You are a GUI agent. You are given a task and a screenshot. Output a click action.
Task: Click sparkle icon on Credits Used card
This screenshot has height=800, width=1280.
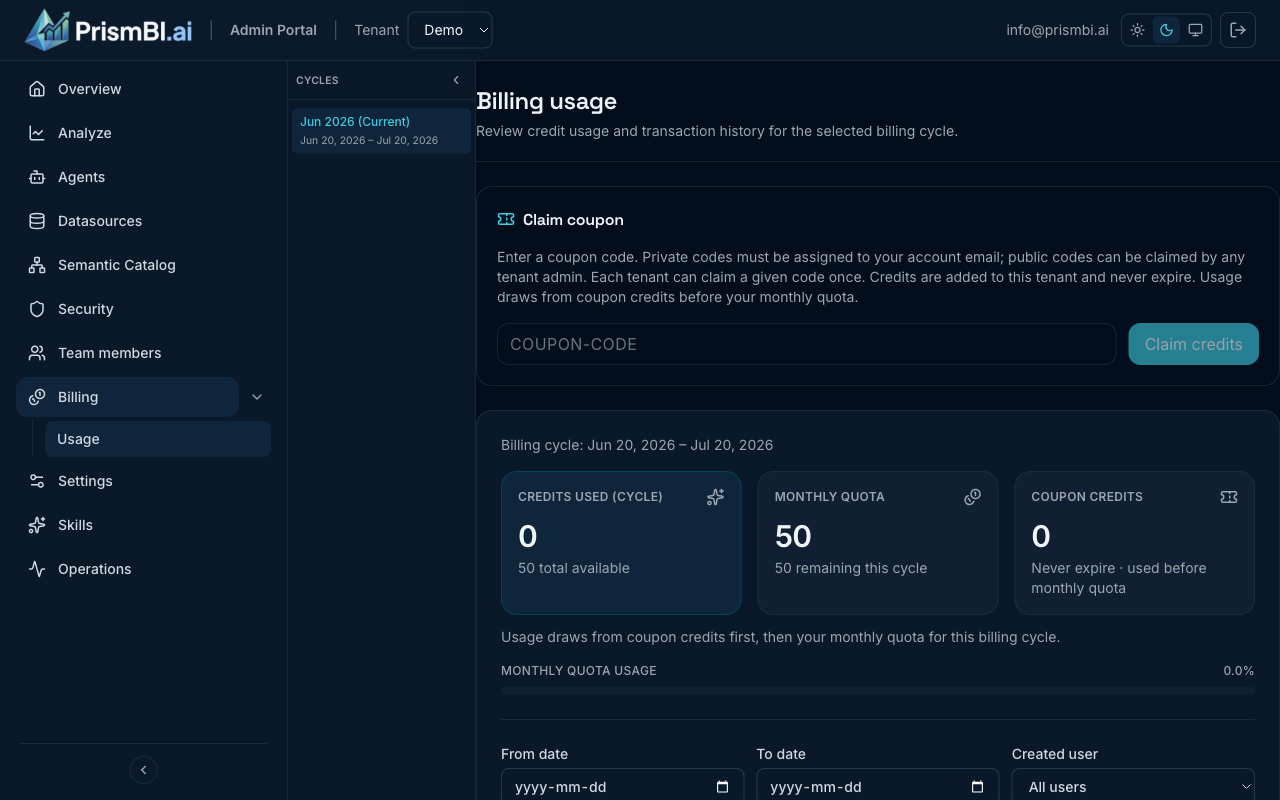click(x=715, y=497)
